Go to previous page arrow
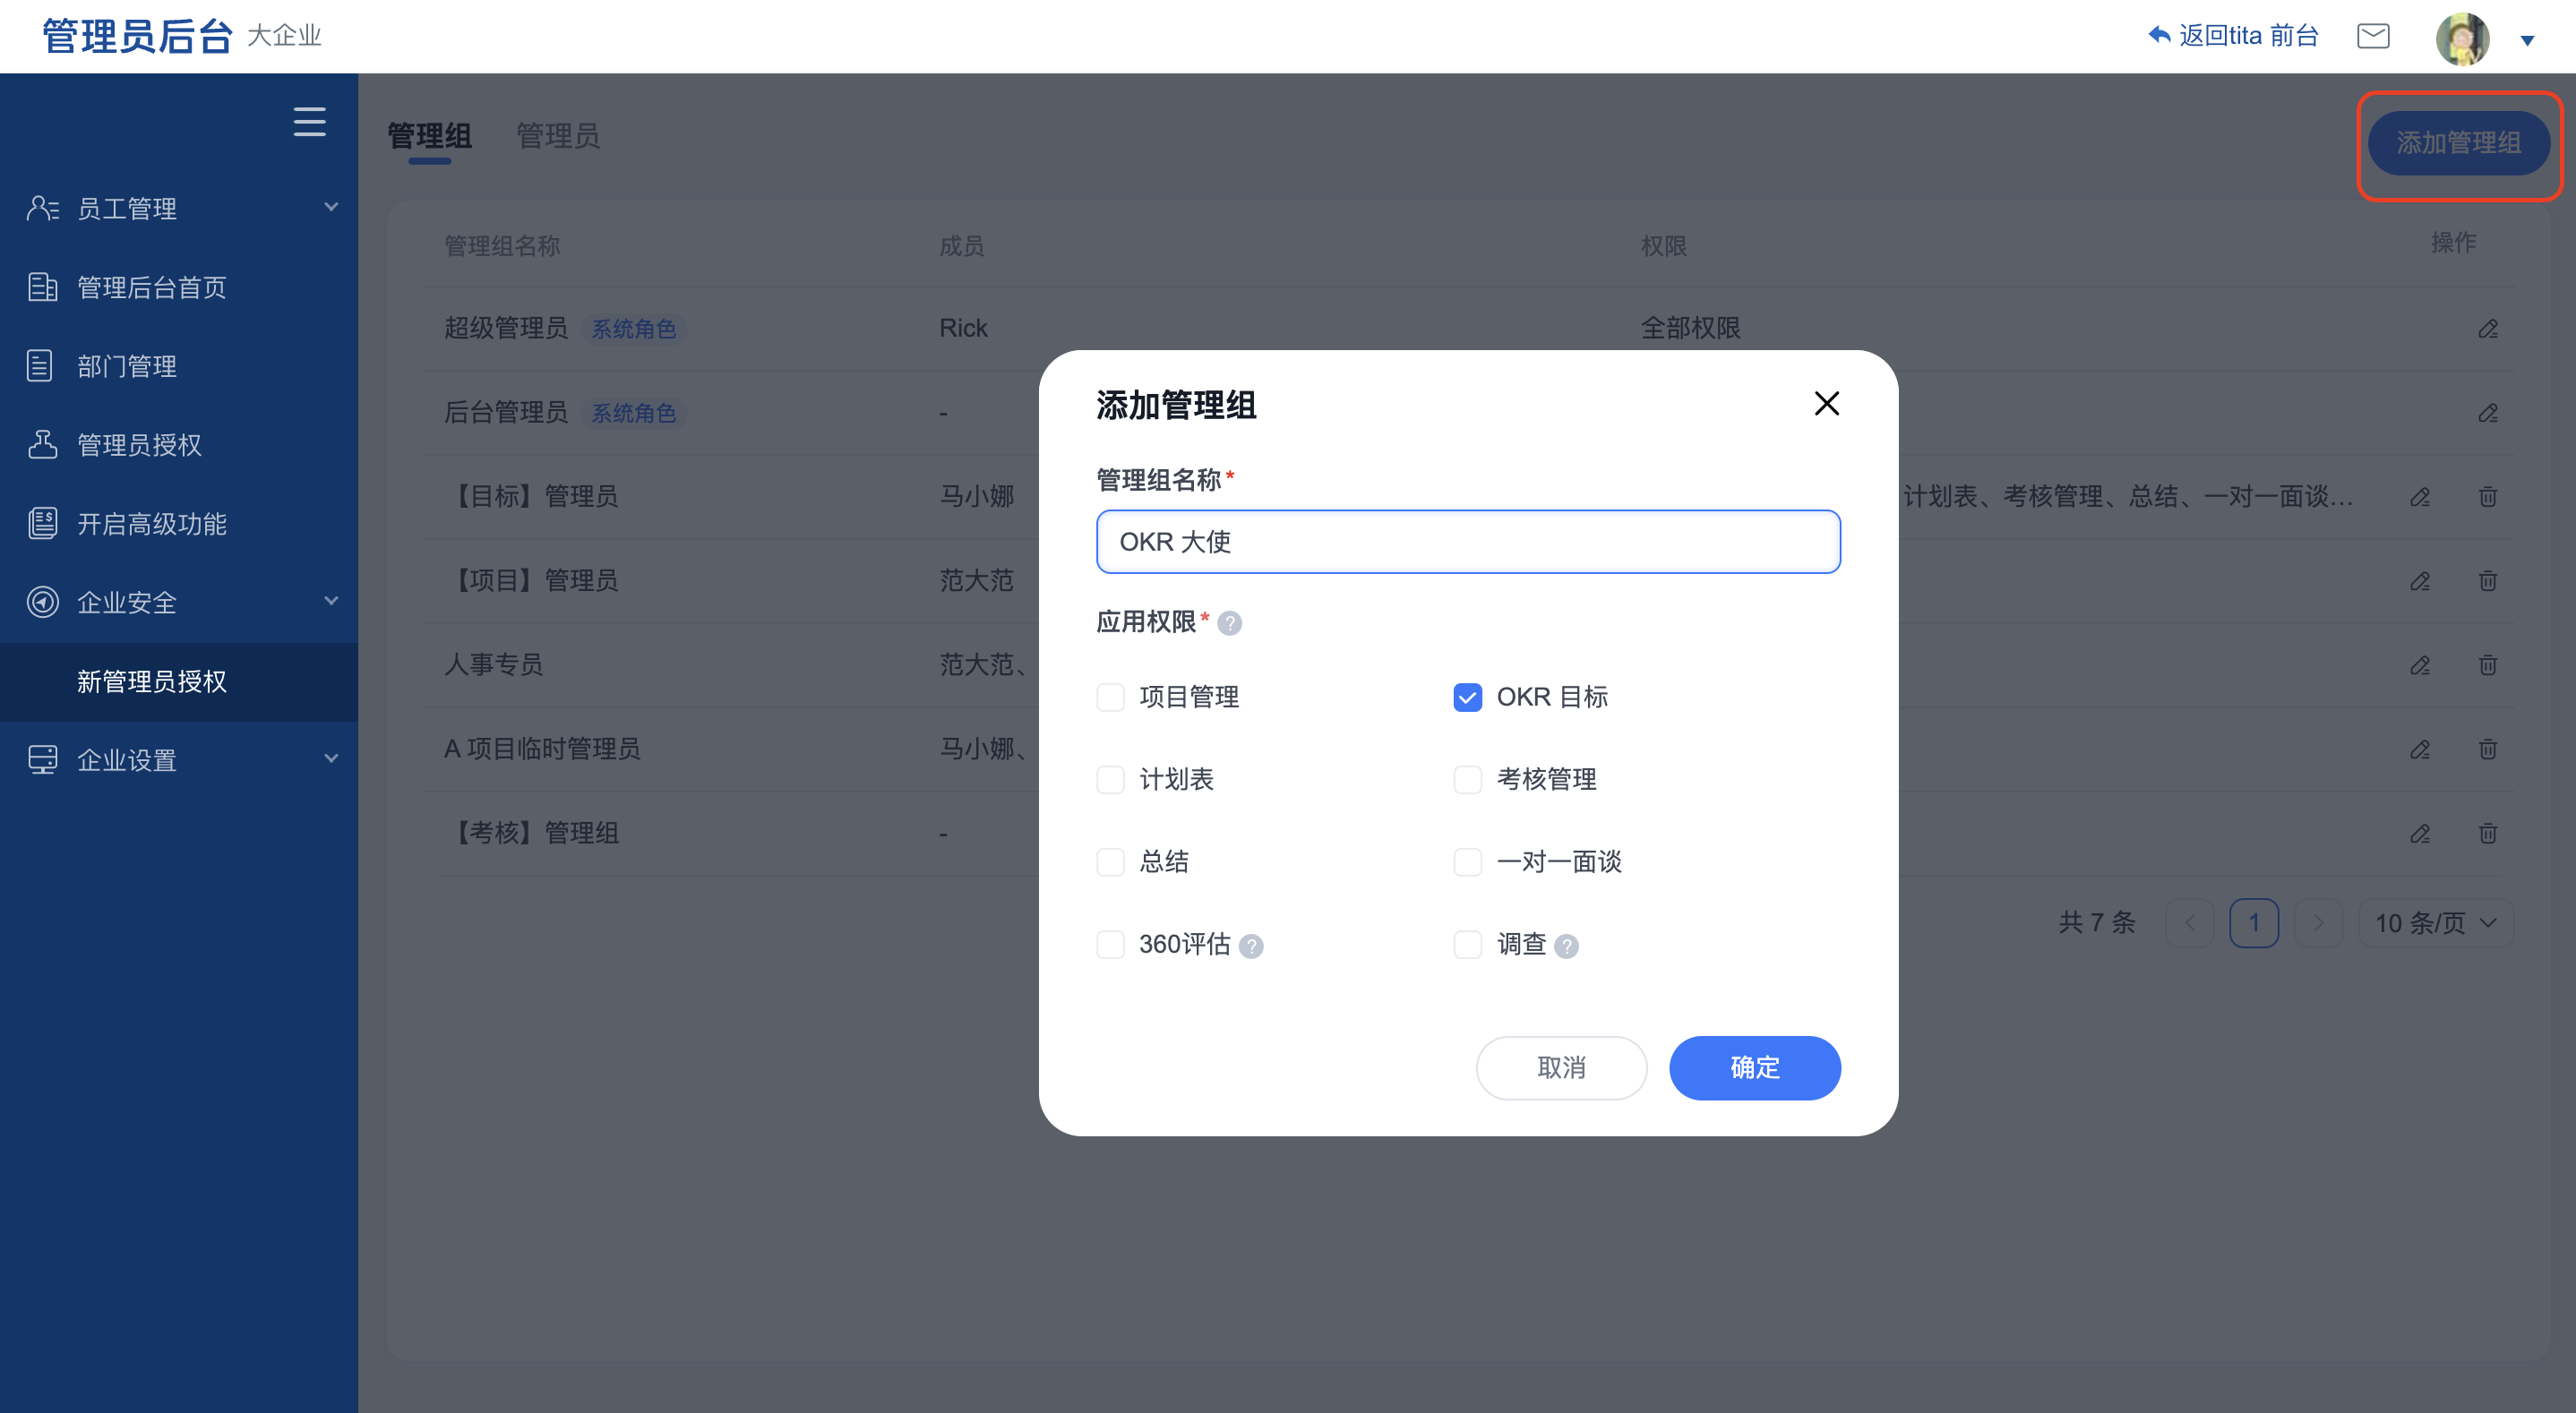Viewport: 2576px width, 1413px height. pos(2189,923)
